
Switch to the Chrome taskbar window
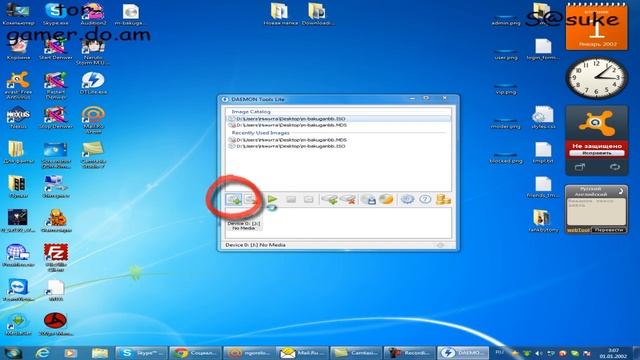(x=195, y=353)
